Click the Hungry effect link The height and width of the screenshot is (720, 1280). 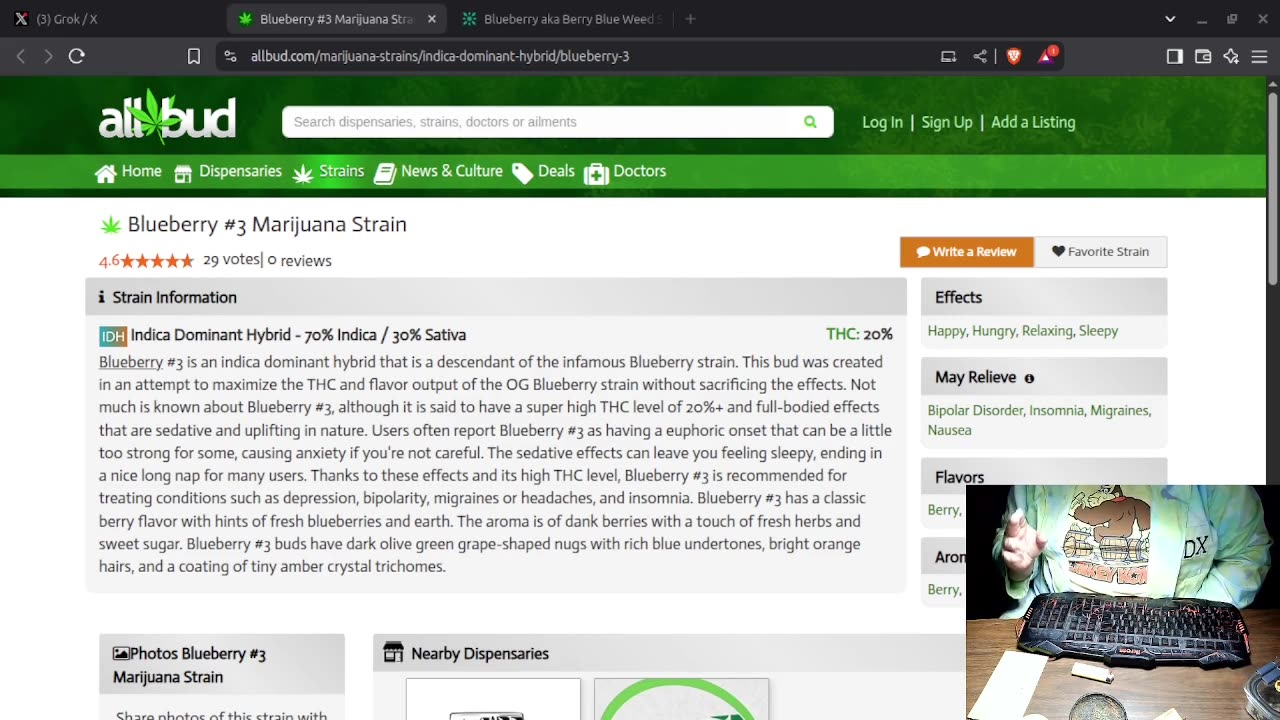pos(993,331)
